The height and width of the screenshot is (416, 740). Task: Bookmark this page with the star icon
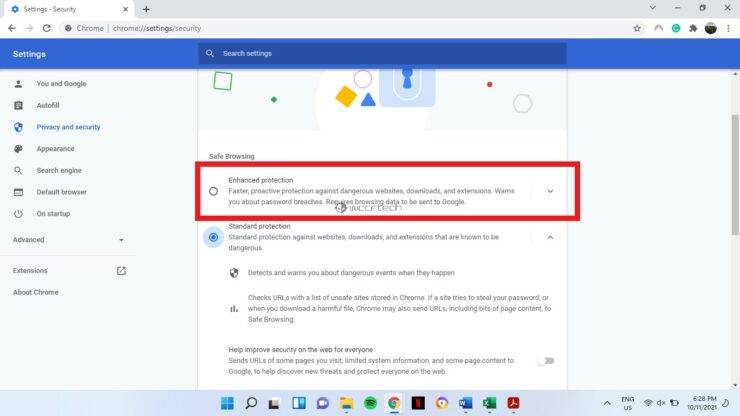point(637,28)
